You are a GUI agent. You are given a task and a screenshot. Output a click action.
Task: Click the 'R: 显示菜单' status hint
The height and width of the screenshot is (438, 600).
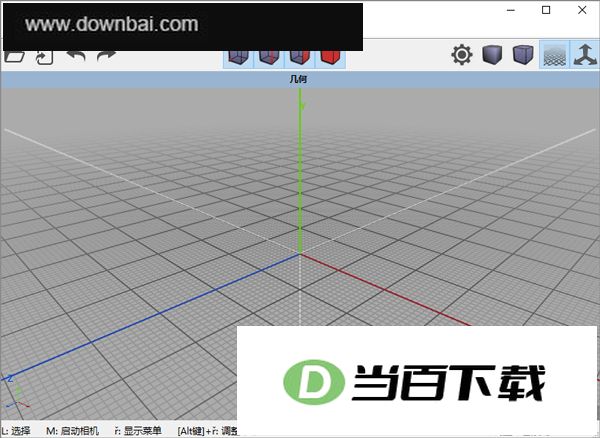click(x=138, y=431)
